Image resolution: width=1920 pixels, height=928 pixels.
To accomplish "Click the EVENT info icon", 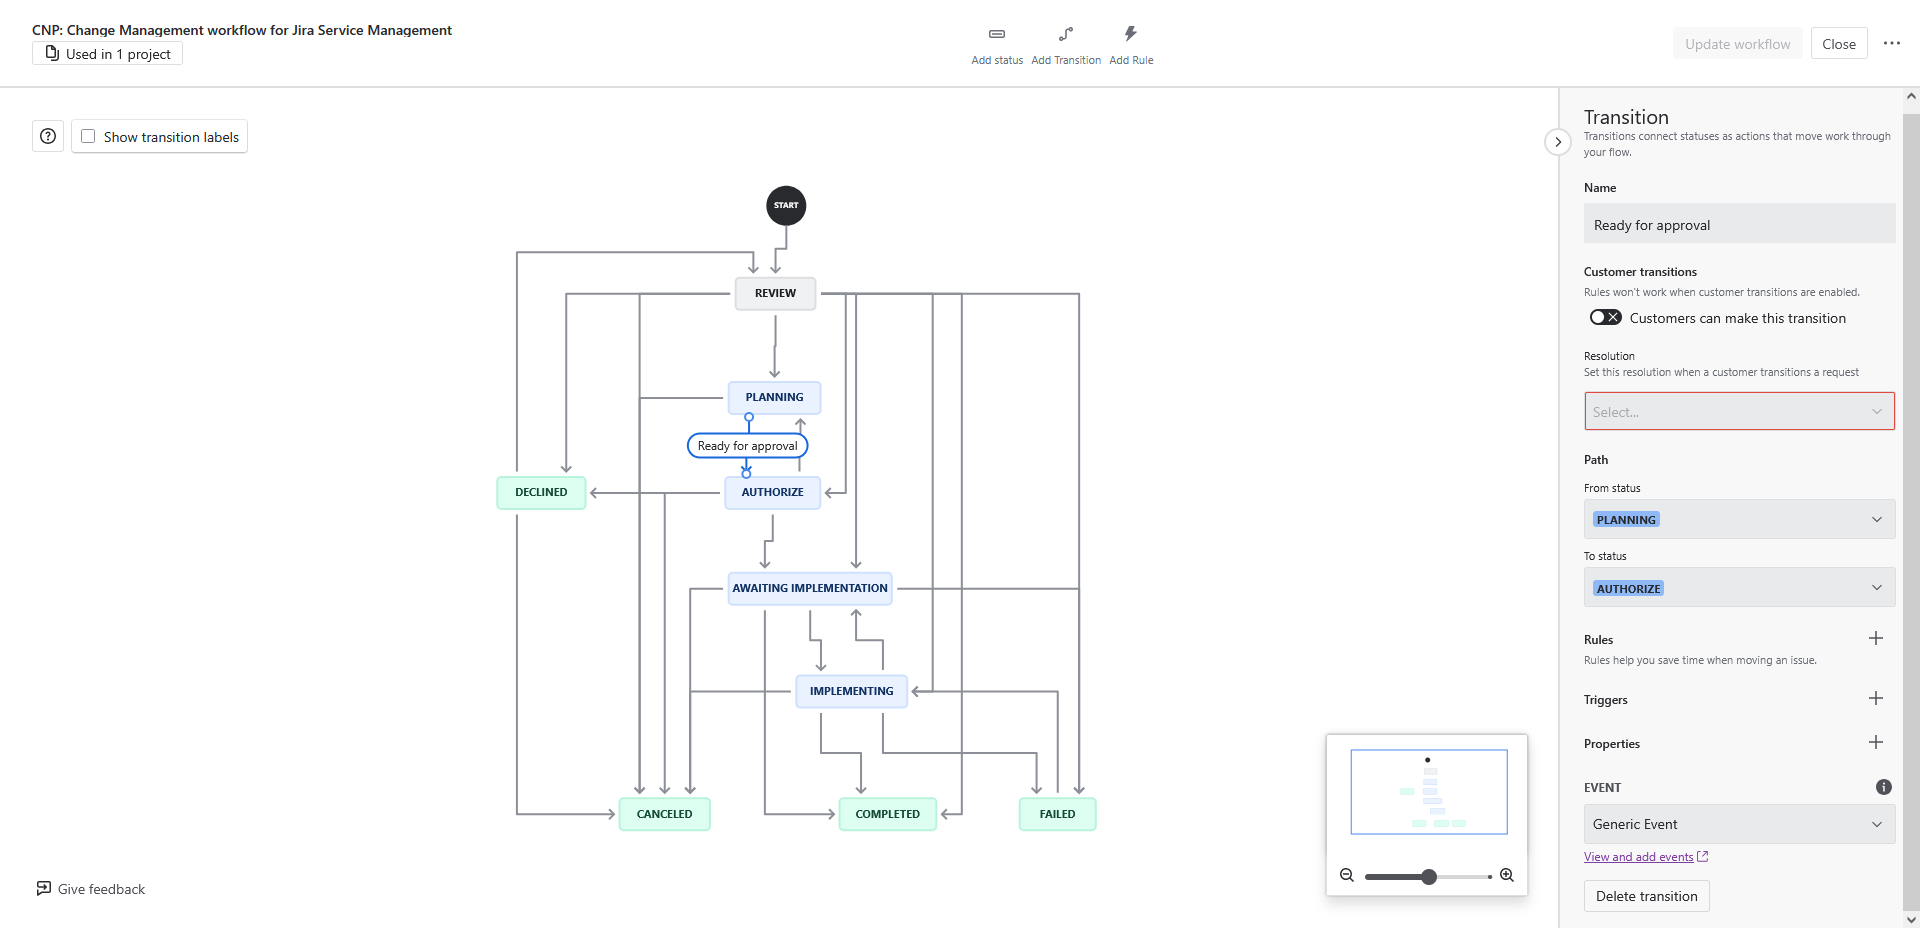I will tap(1883, 787).
